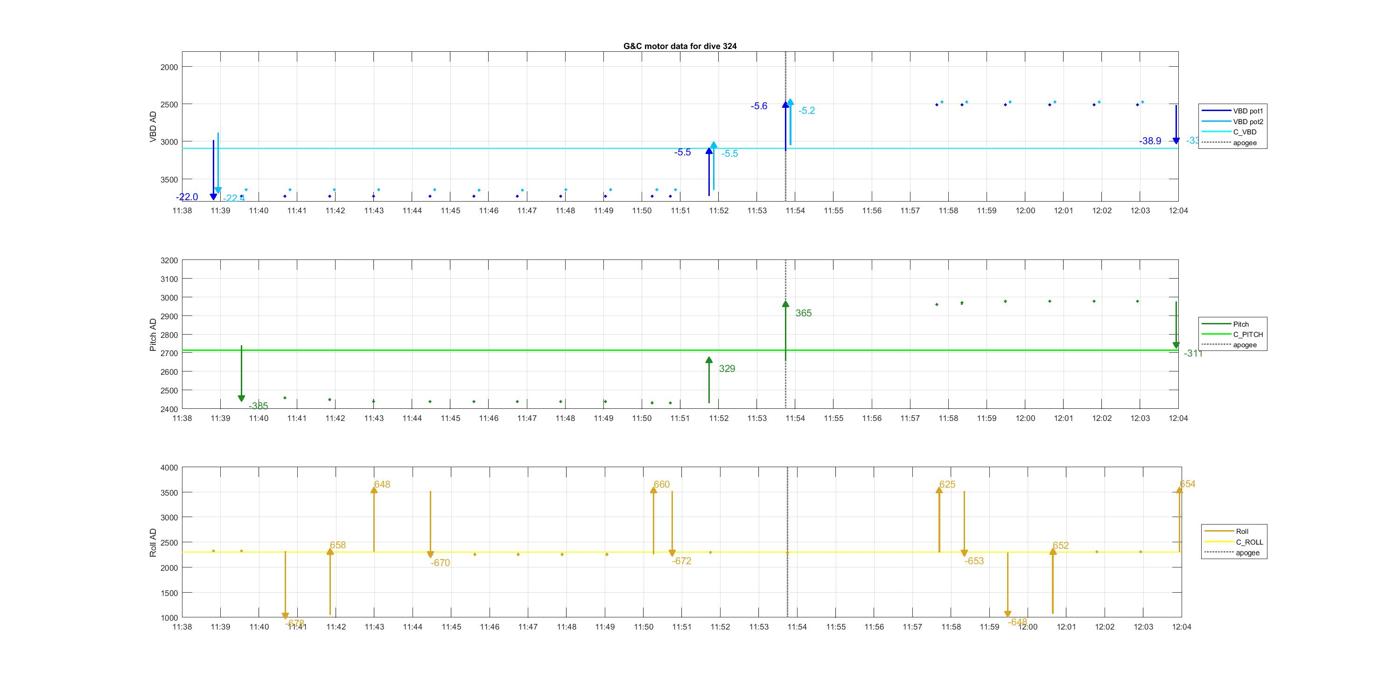Viewport: 1400px width, 693px height.
Task: Click the "648" roll data label
Action: 382,484
